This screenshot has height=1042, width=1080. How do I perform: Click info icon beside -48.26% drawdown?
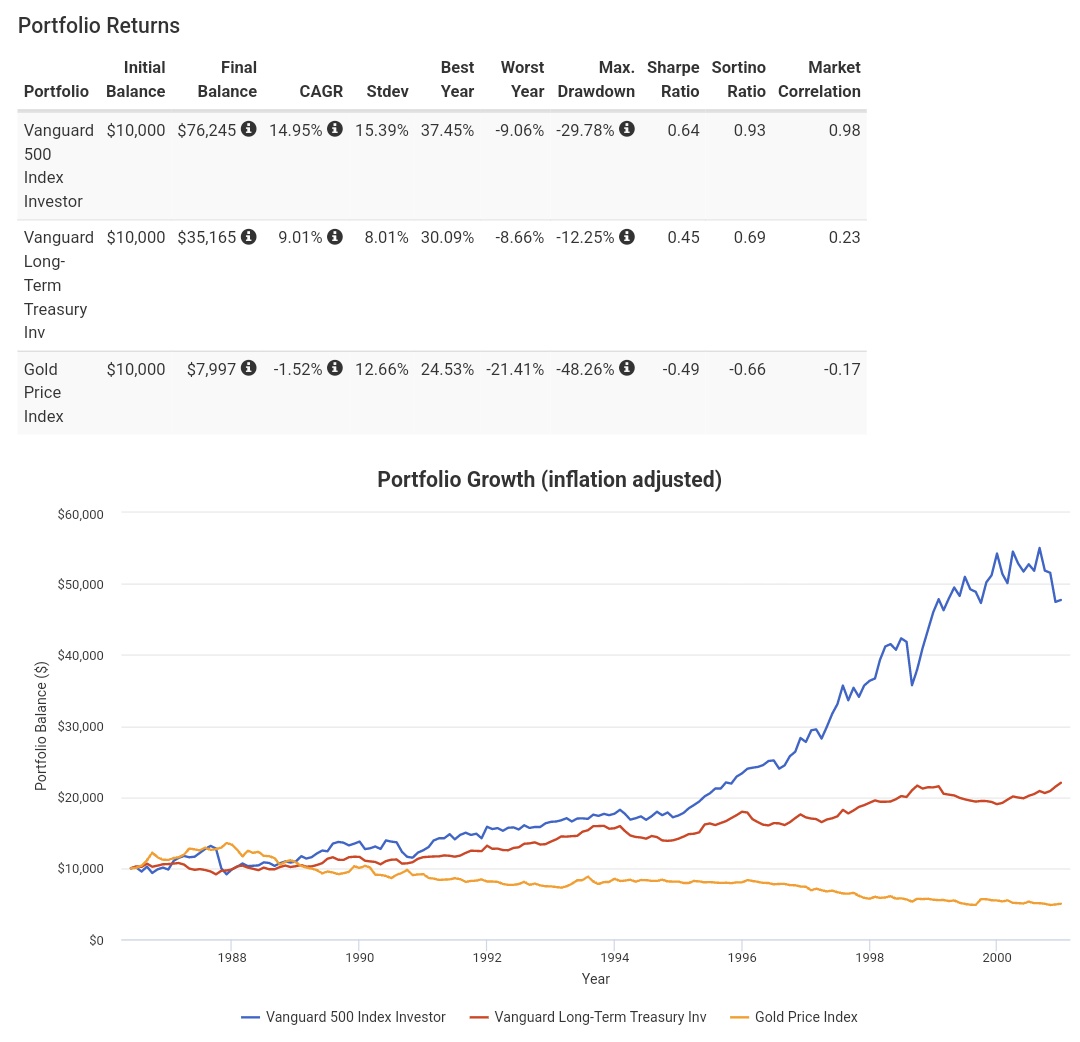[x=627, y=368]
